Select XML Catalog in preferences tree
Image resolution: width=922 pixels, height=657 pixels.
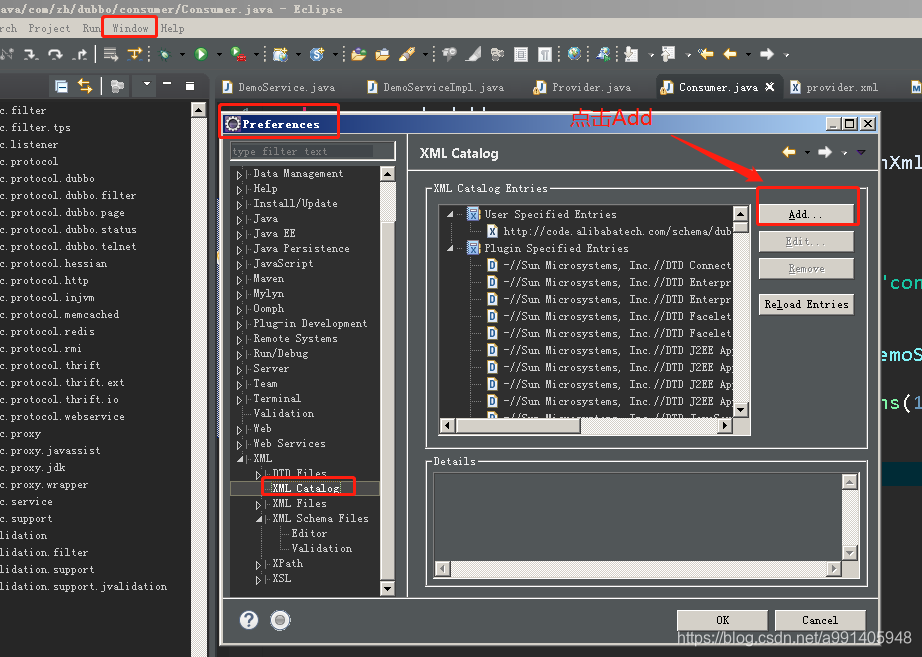click(306, 488)
